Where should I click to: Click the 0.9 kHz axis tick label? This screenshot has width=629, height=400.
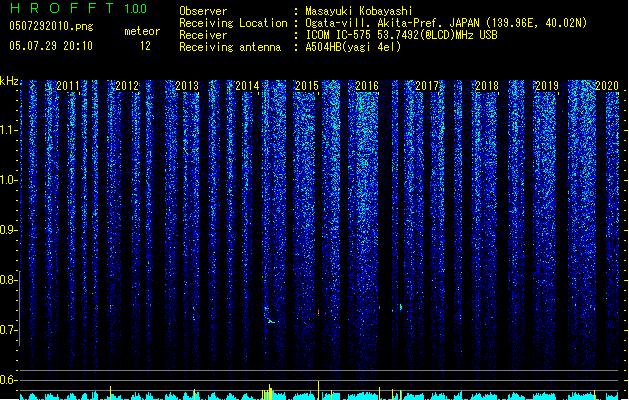pyautogui.click(x=8, y=230)
